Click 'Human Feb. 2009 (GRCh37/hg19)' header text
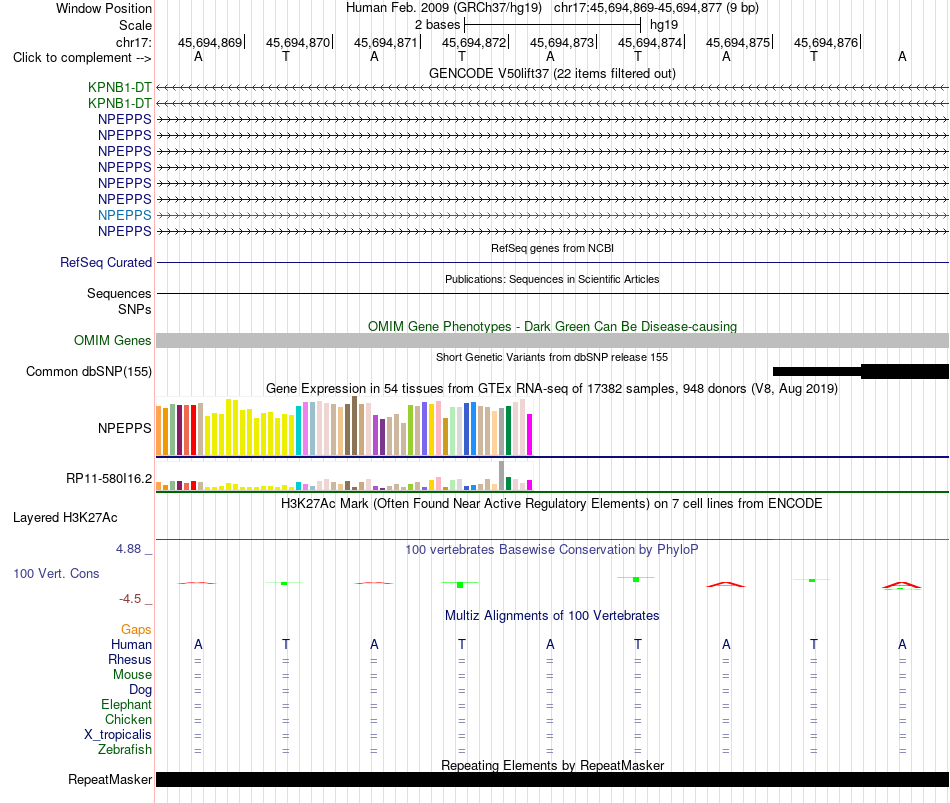 pyautogui.click(x=443, y=8)
